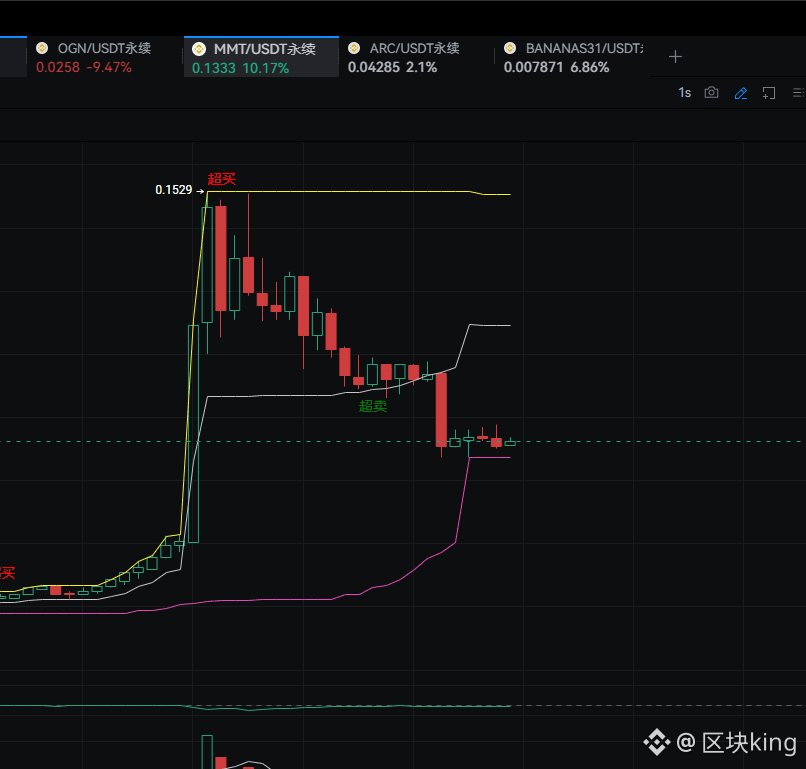Screen dimensions: 806x769
Task: Click the OGN/USDT coin icon
Action: [x=42, y=48]
